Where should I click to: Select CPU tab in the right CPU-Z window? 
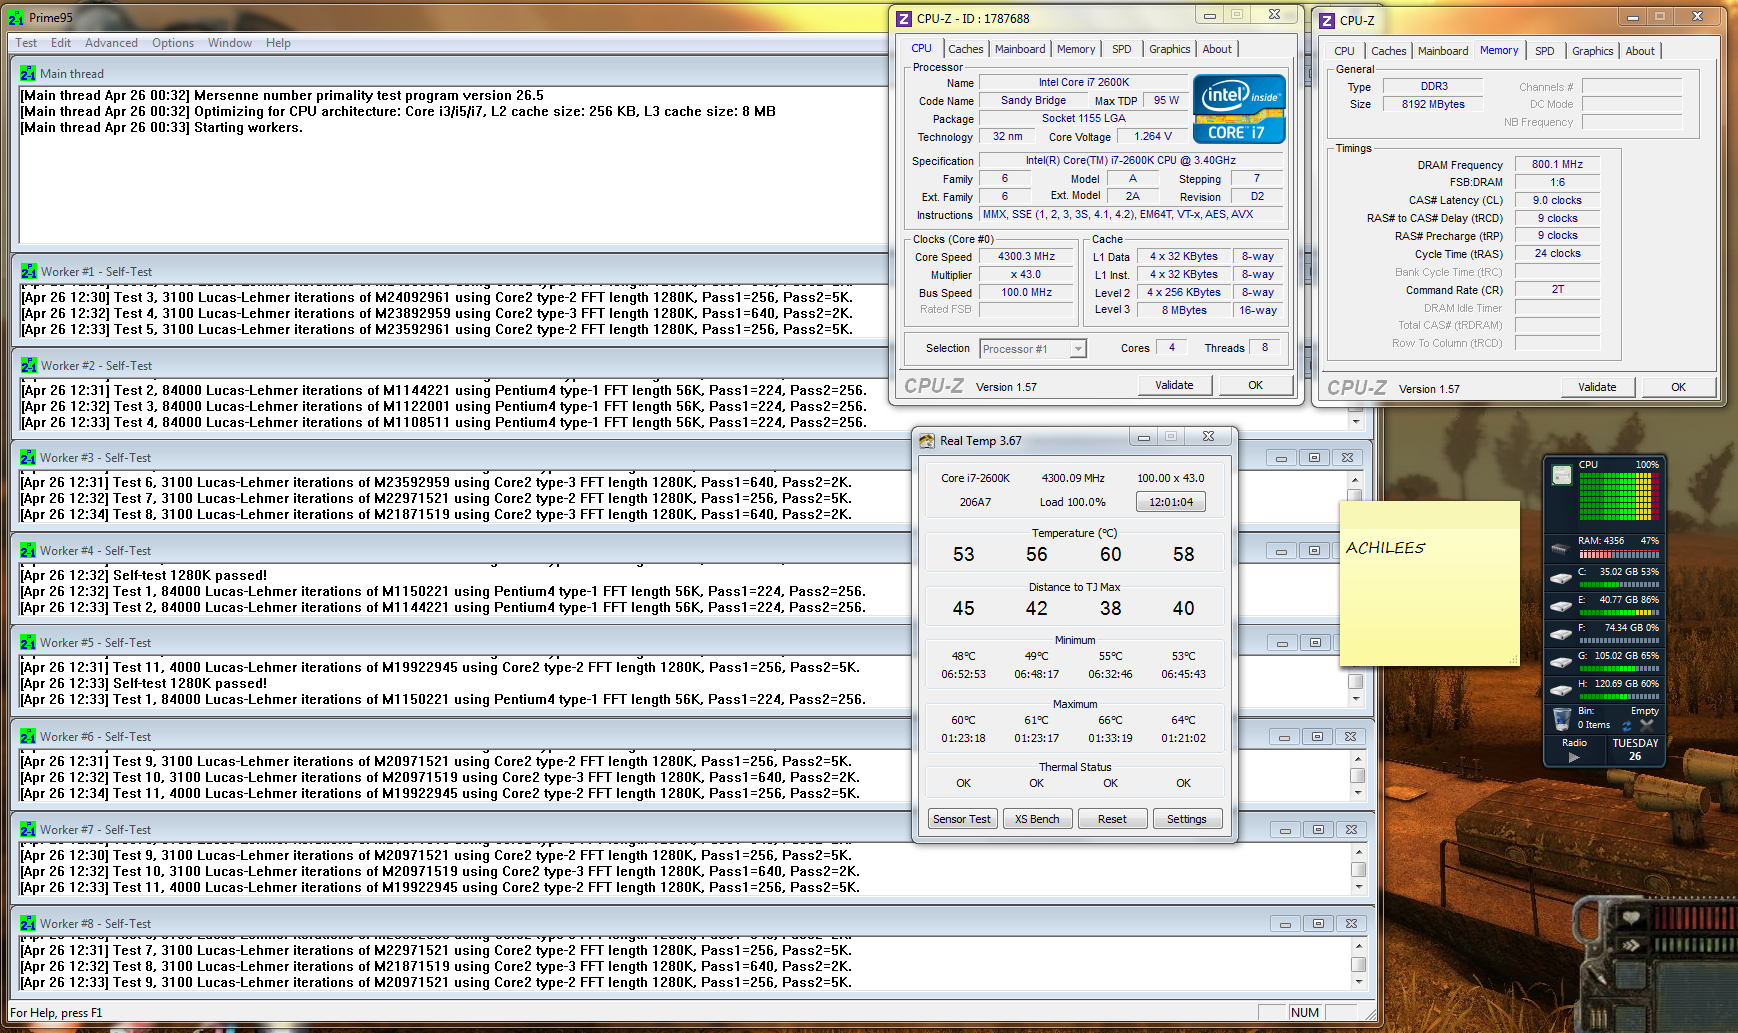pyautogui.click(x=1344, y=51)
